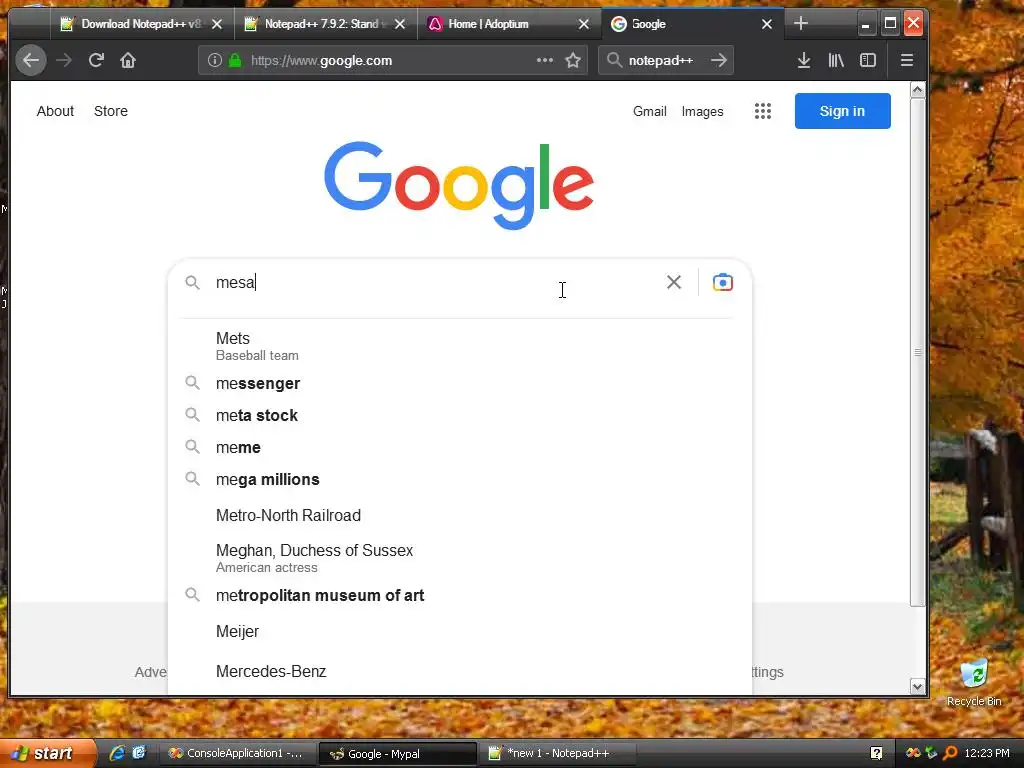Open the downloads arrow icon
1024x768 pixels.
(804, 61)
